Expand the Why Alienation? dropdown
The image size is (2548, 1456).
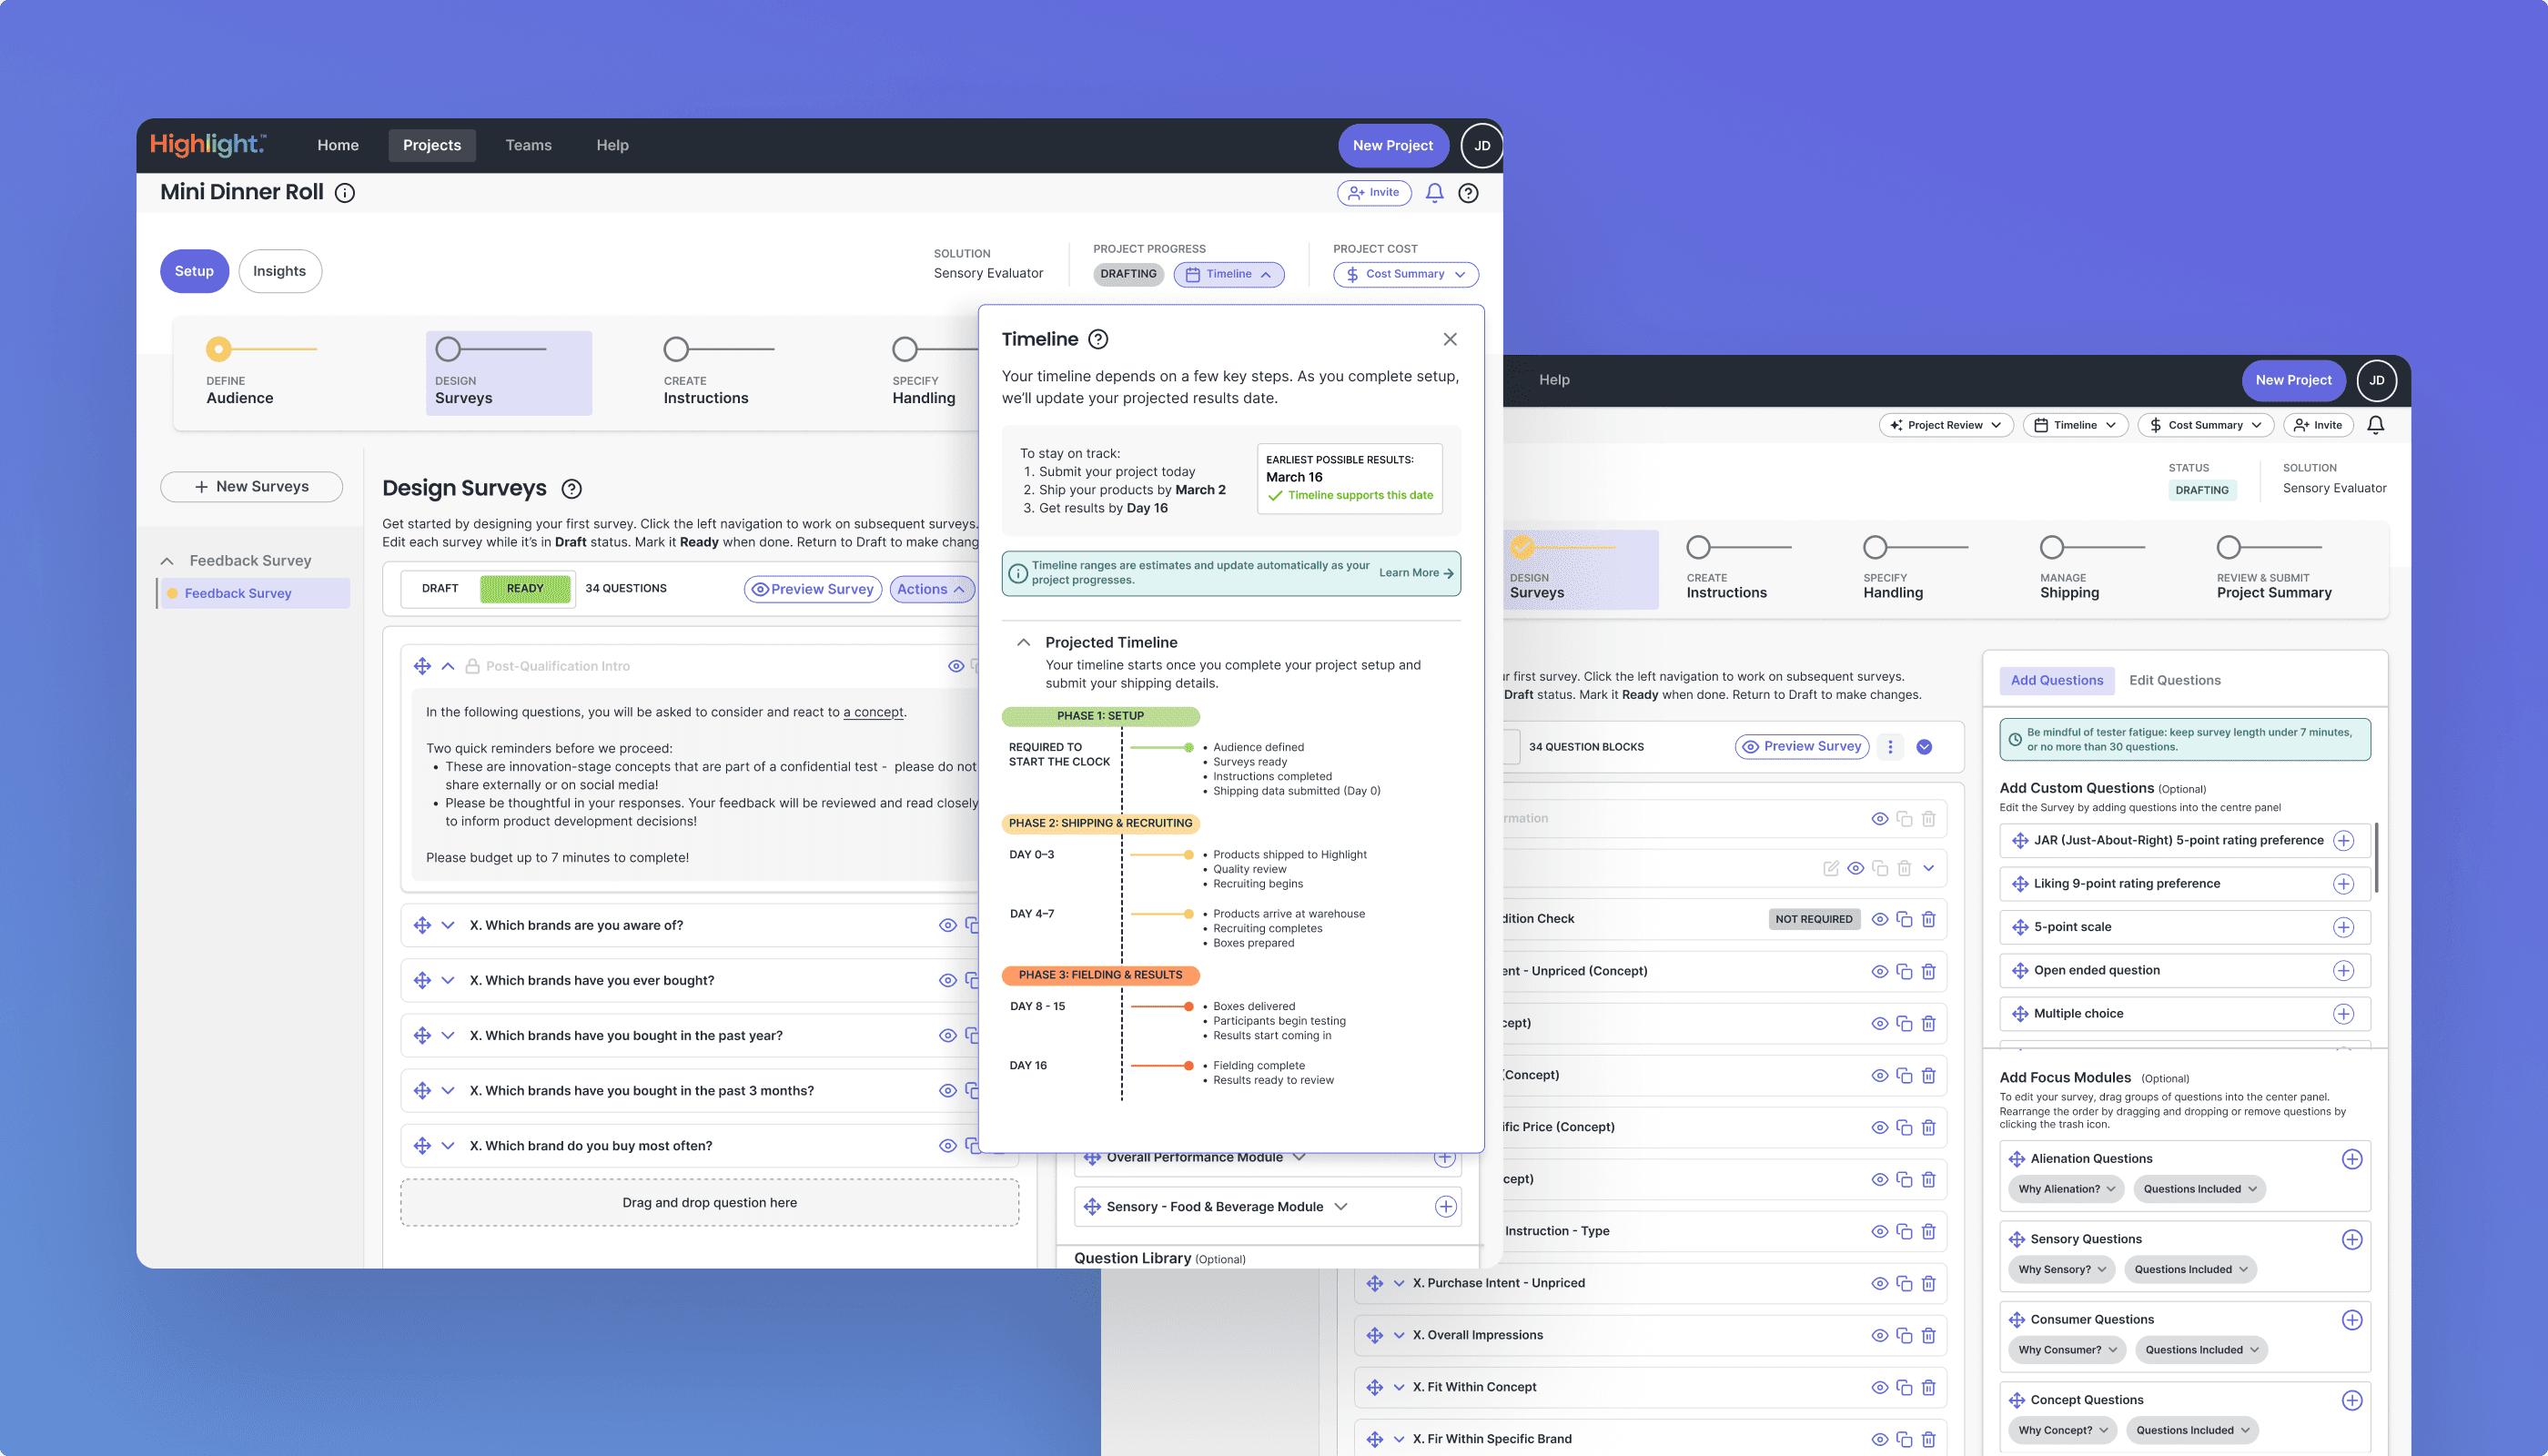[2066, 1189]
